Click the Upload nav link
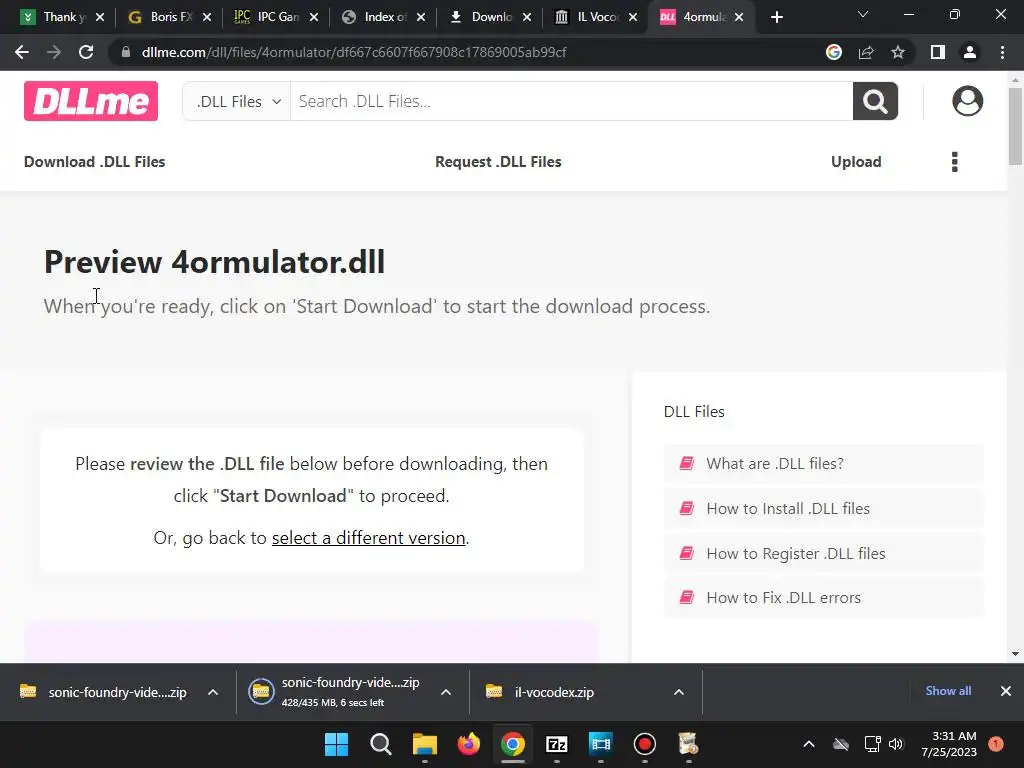Image resolution: width=1024 pixels, height=768 pixels. click(x=856, y=161)
